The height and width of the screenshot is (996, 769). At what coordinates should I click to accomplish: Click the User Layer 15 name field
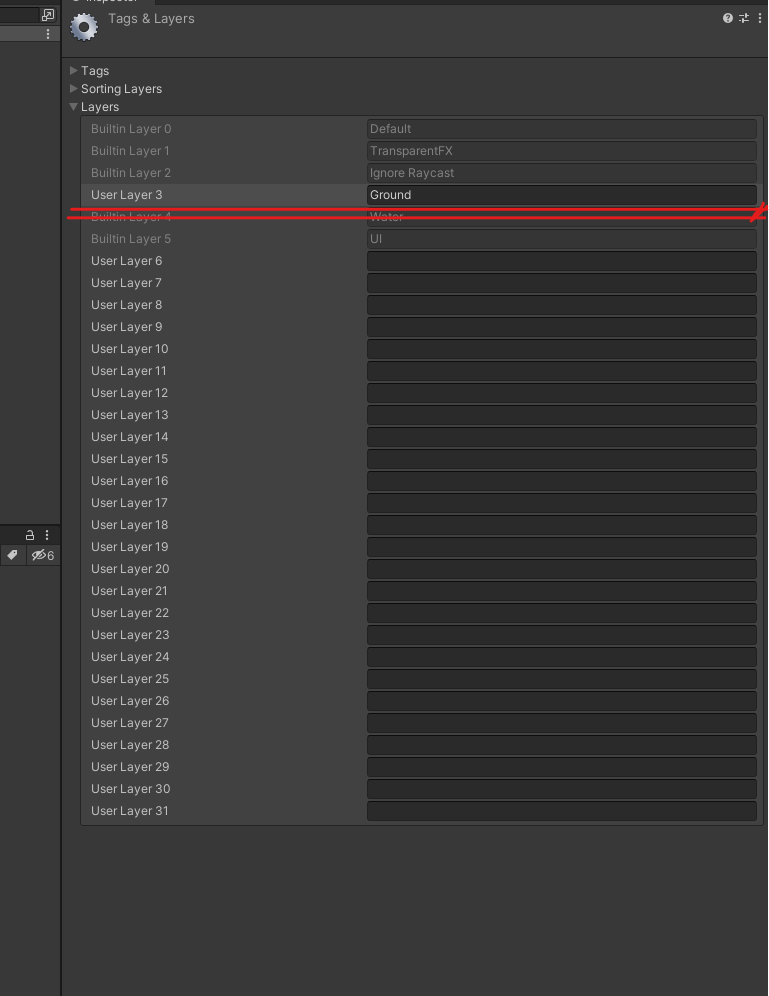pyautogui.click(x=561, y=459)
